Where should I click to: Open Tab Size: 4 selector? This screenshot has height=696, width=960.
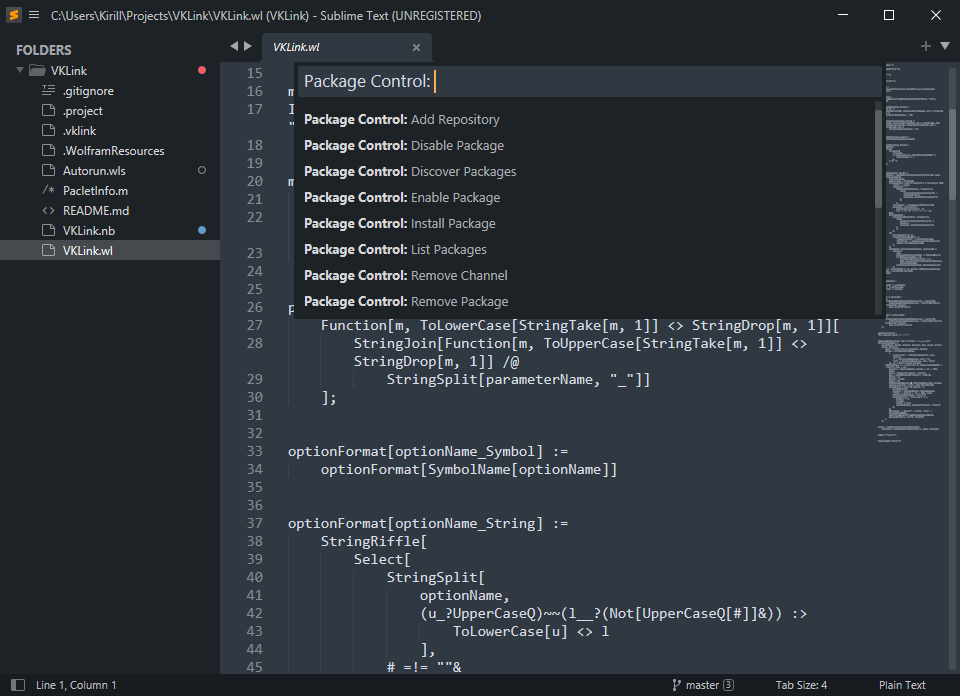(801, 685)
